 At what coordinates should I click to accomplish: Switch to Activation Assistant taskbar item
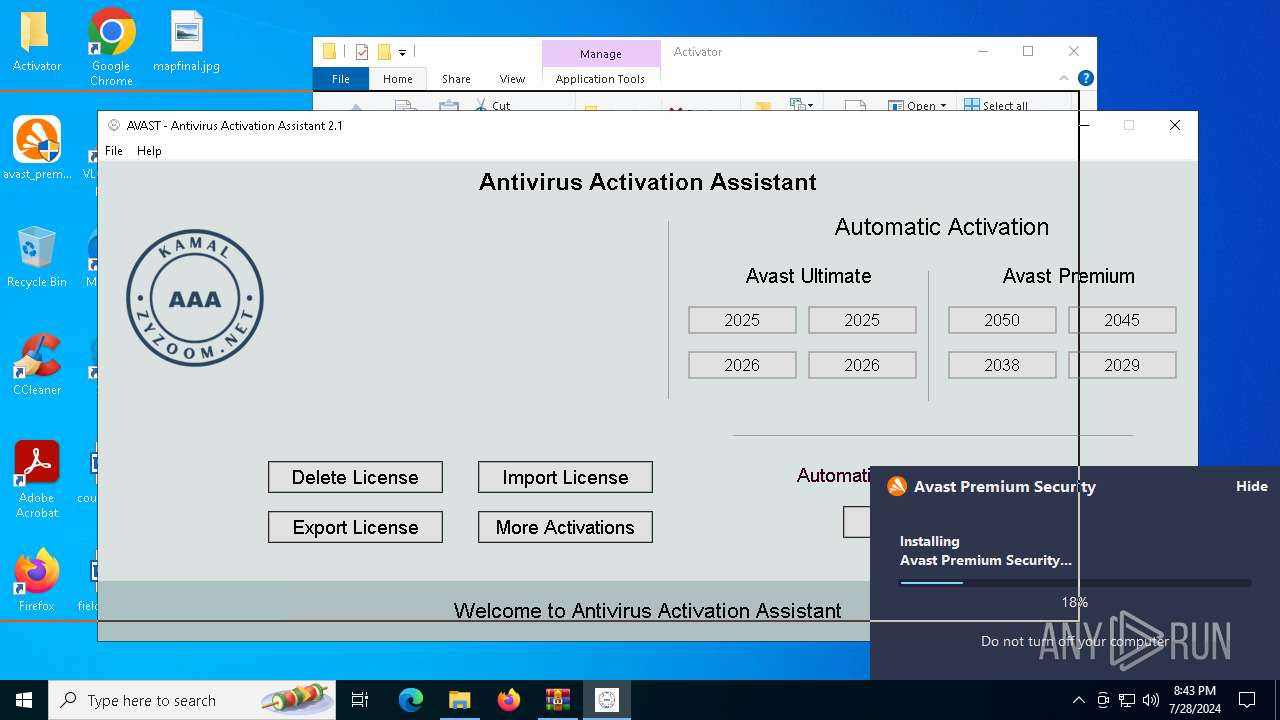point(607,700)
